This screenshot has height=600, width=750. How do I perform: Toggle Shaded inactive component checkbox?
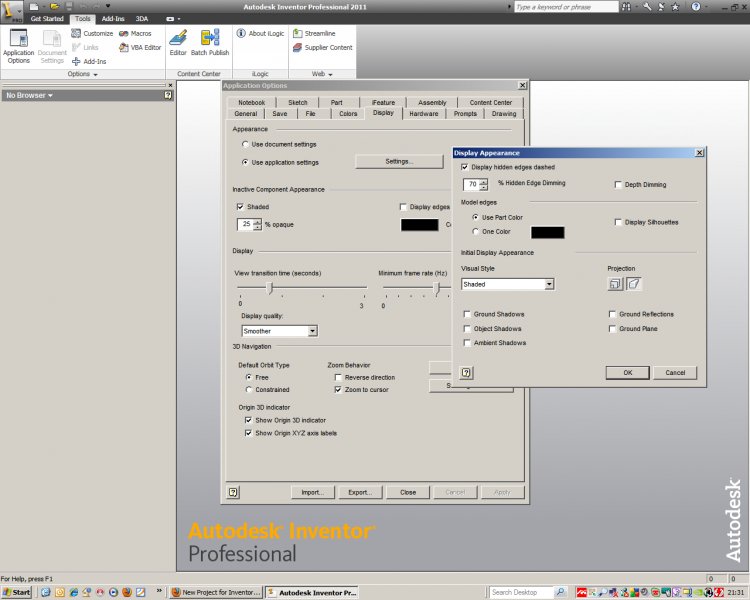click(240, 207)
